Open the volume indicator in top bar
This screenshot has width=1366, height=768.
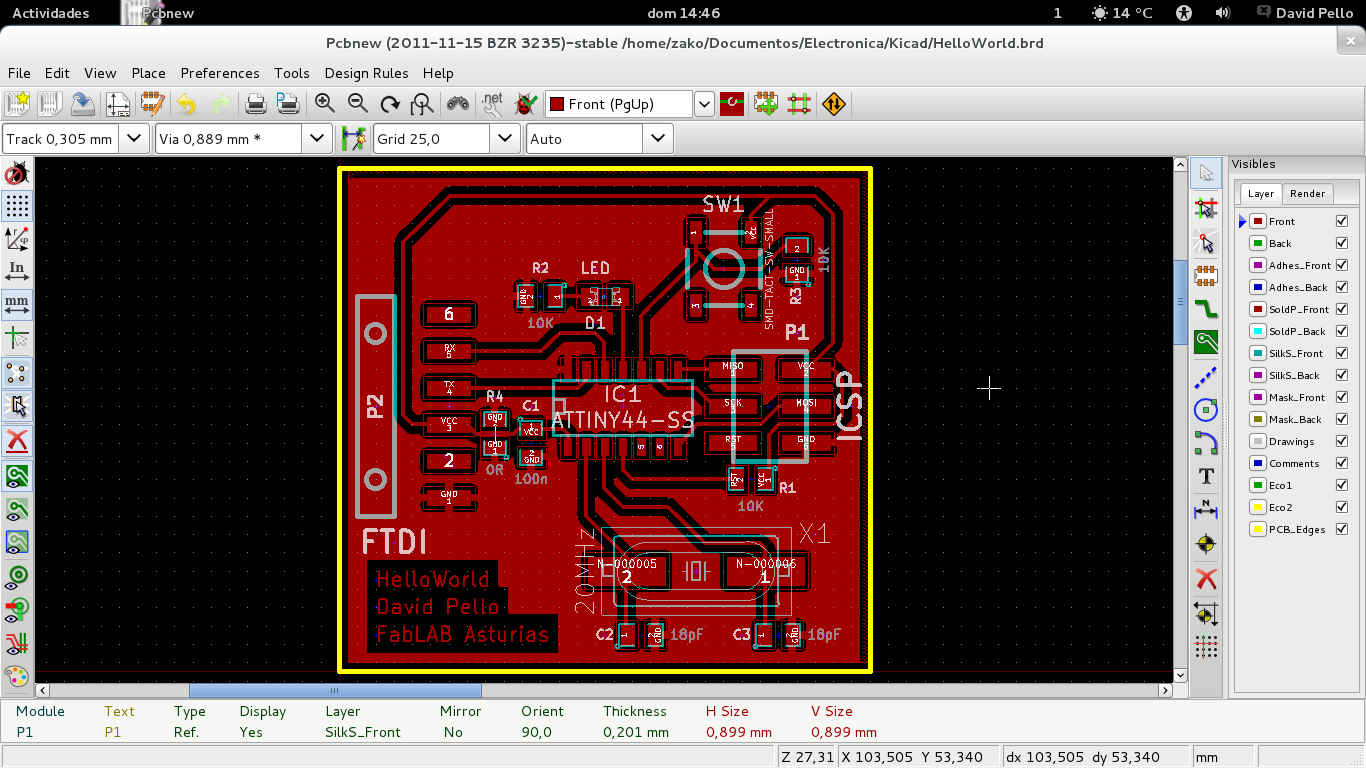(1222, 13)
